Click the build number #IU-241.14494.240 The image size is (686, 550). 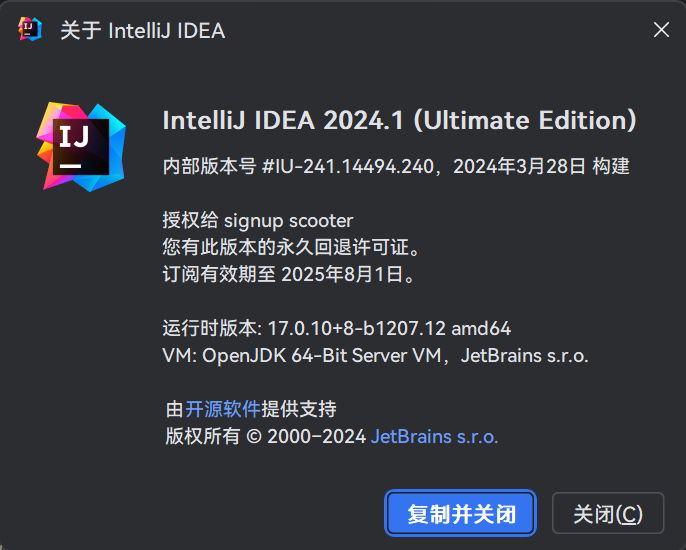349,167
